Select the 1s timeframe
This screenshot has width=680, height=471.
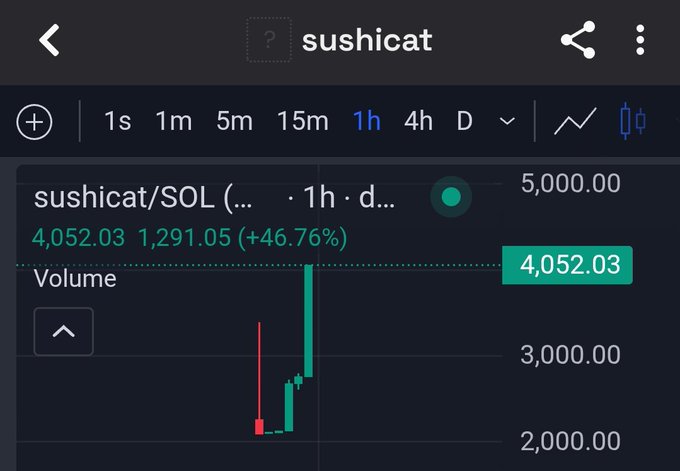pyautogui.click(x=118, y=121)
